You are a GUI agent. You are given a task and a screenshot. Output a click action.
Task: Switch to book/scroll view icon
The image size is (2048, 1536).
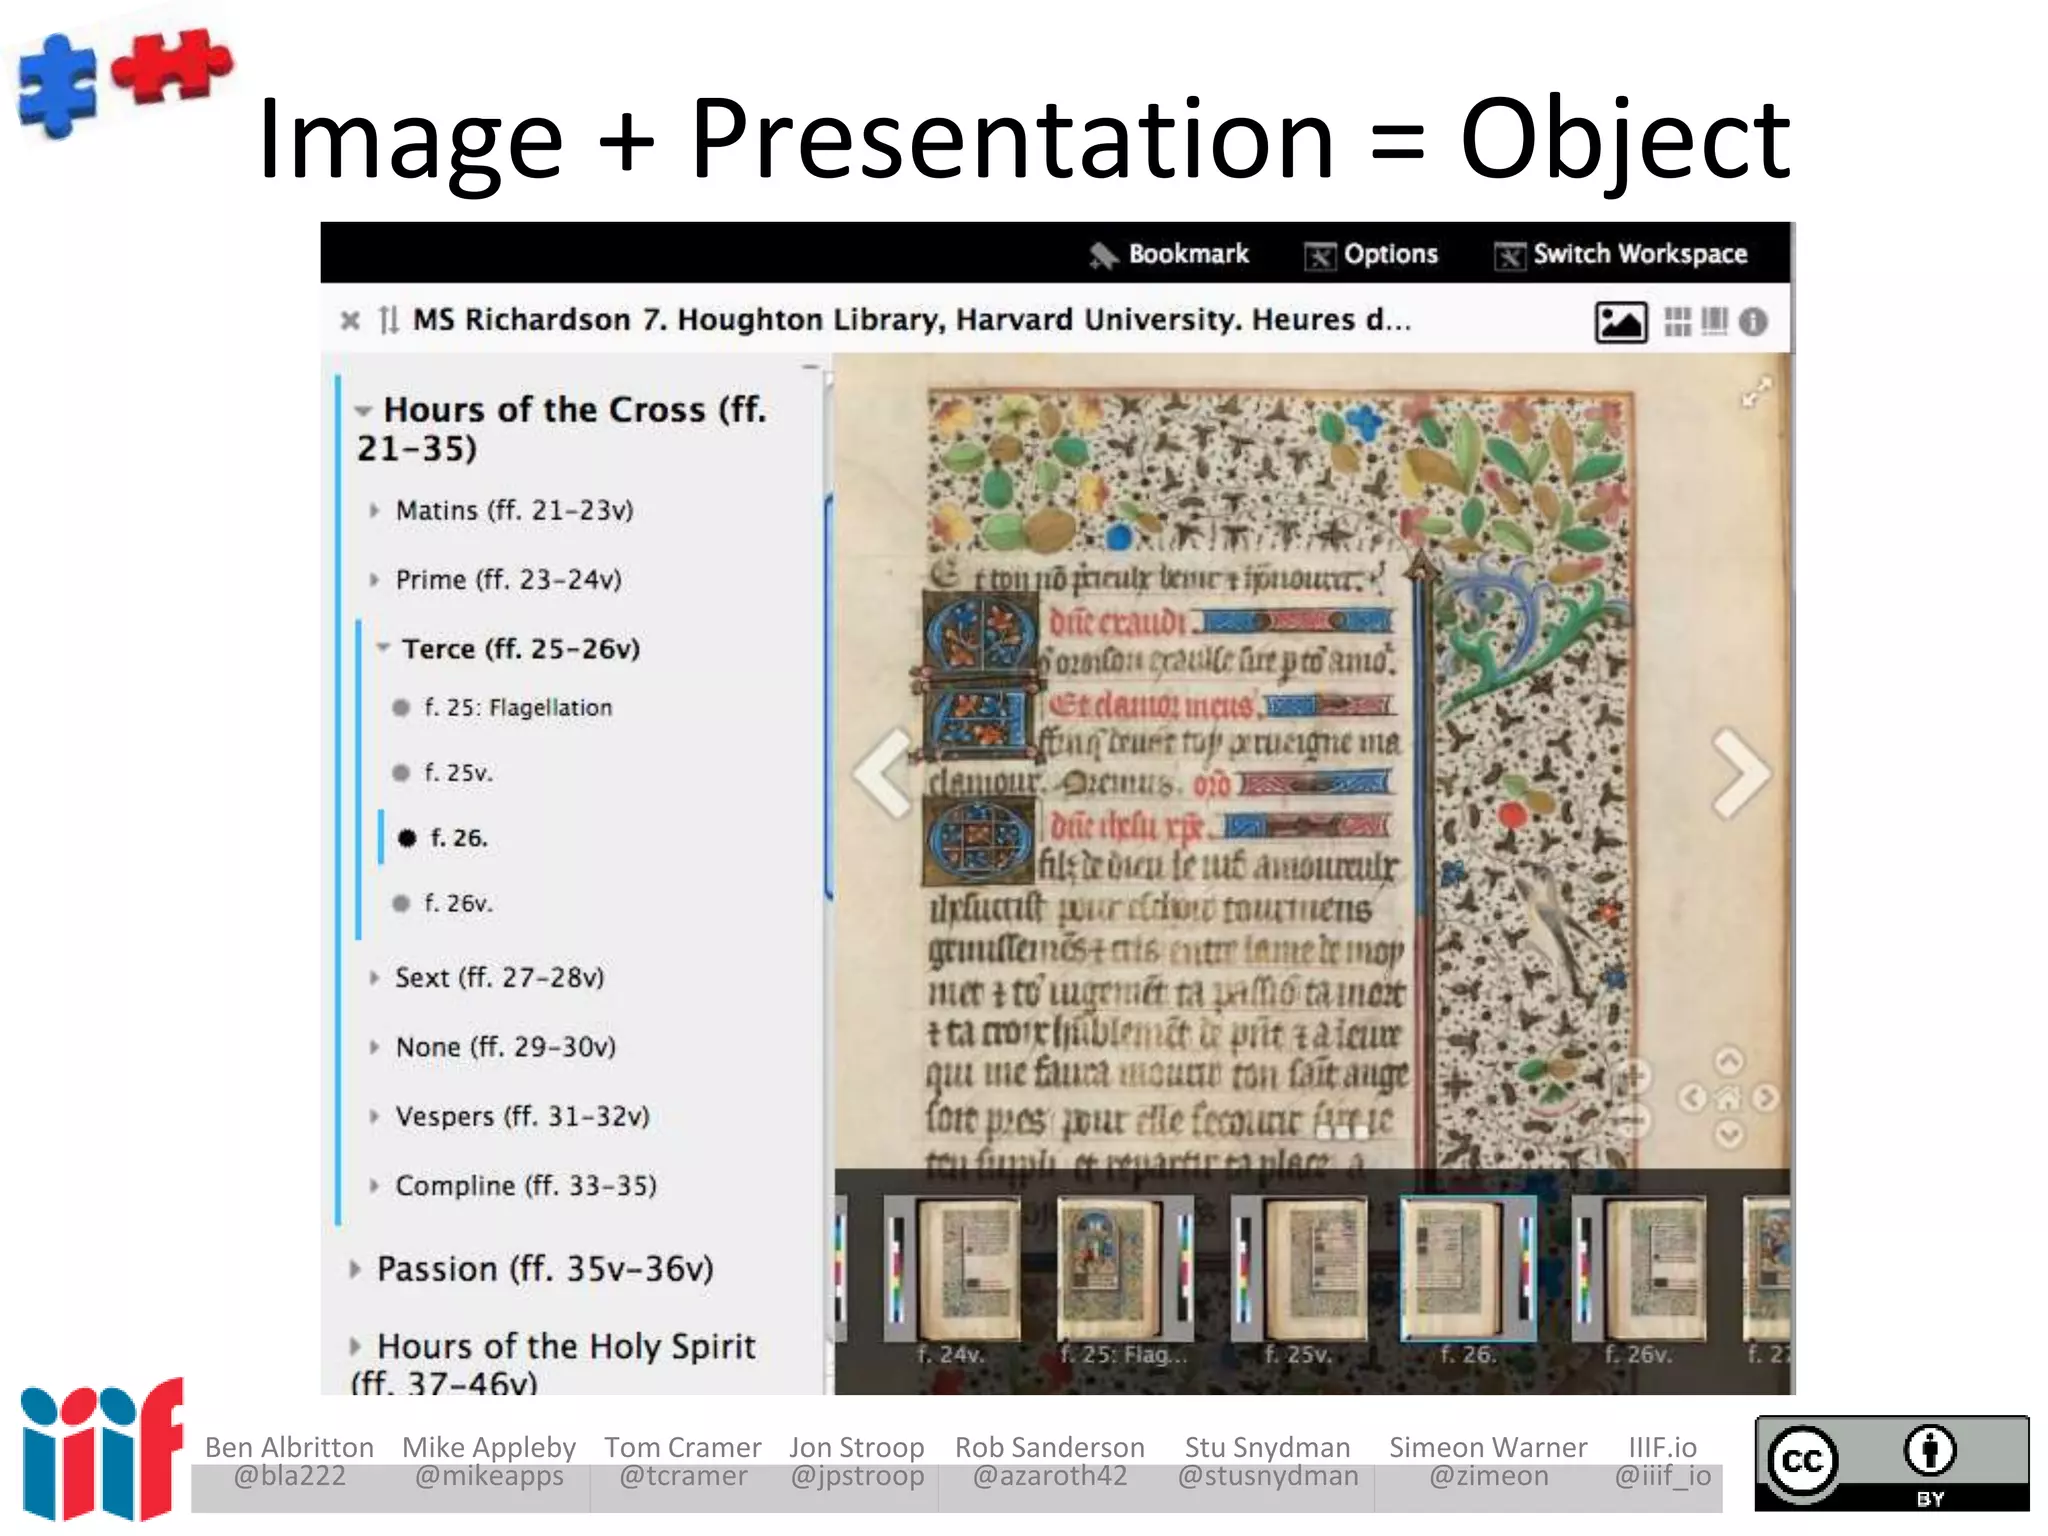tap(1714, 321)
